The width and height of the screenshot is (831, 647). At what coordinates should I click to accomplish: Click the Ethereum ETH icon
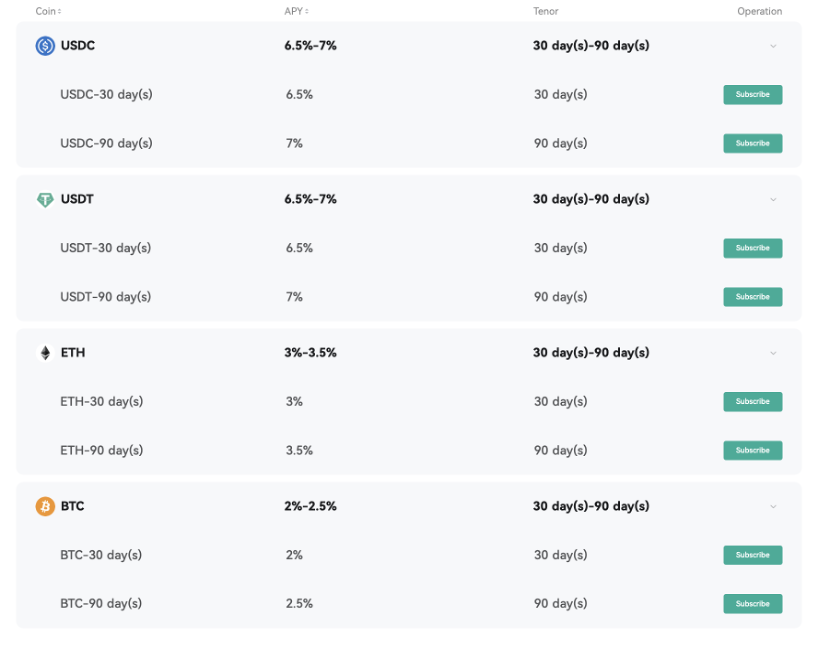pos(44,352)
